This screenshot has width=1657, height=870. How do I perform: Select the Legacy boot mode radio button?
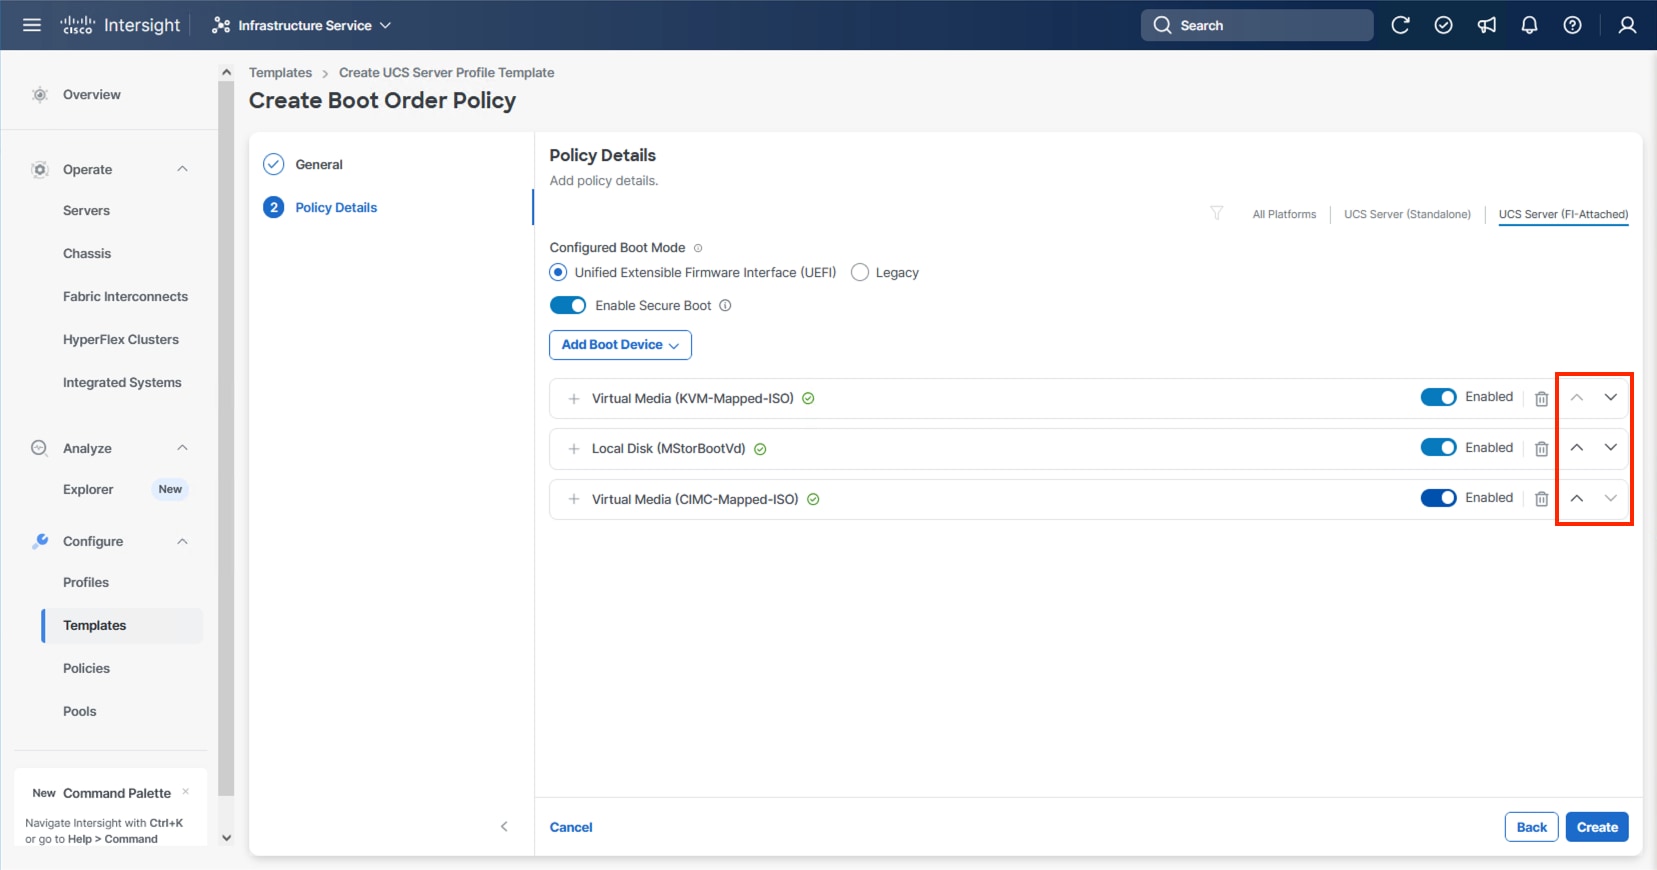(860, 272)
